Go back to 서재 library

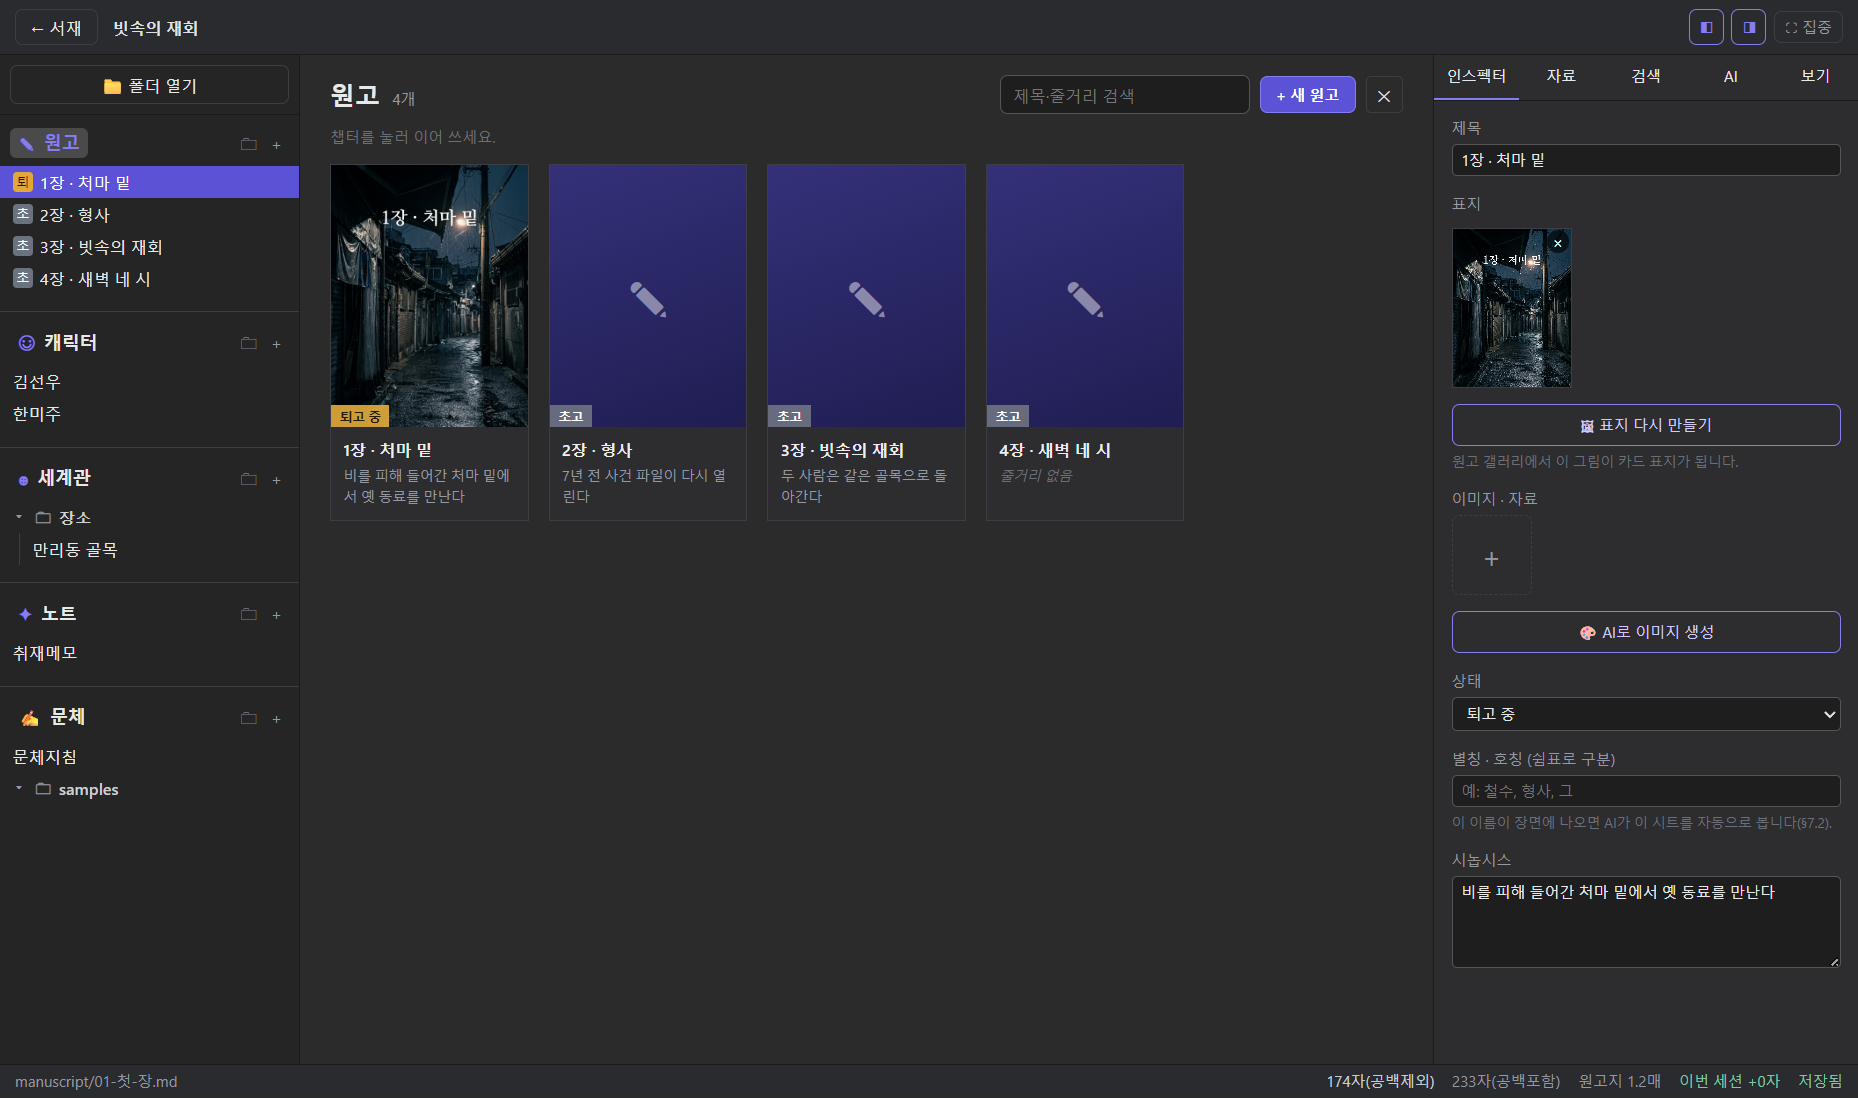click(56, 28)
